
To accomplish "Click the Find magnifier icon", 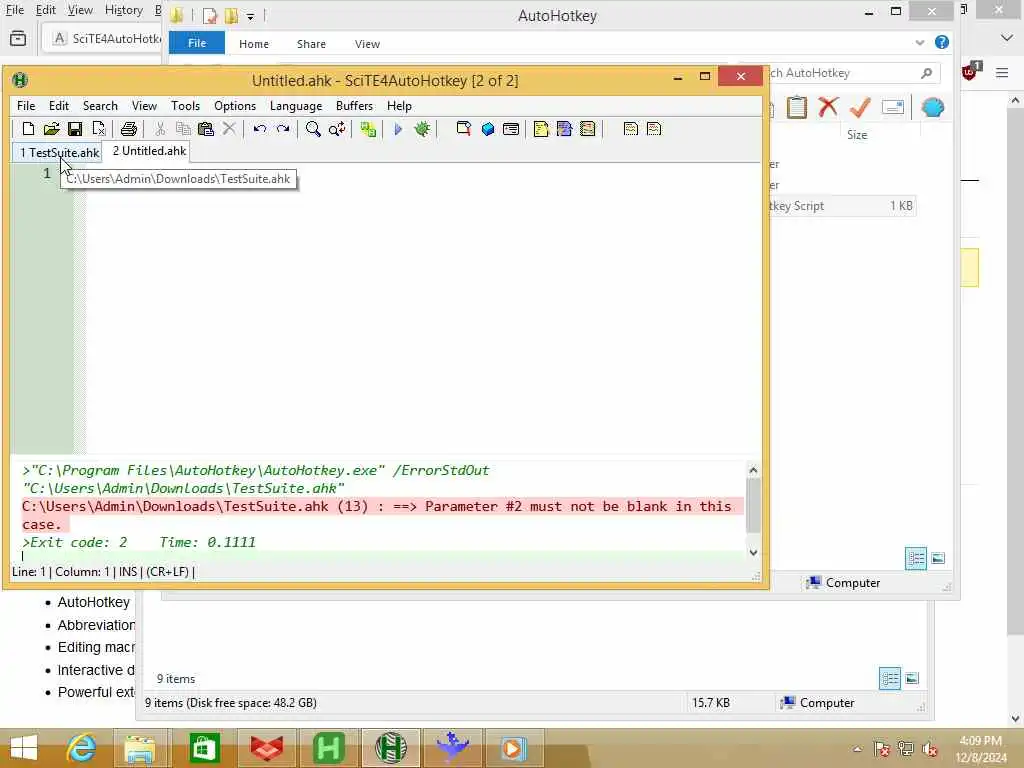I will [313, 129].
